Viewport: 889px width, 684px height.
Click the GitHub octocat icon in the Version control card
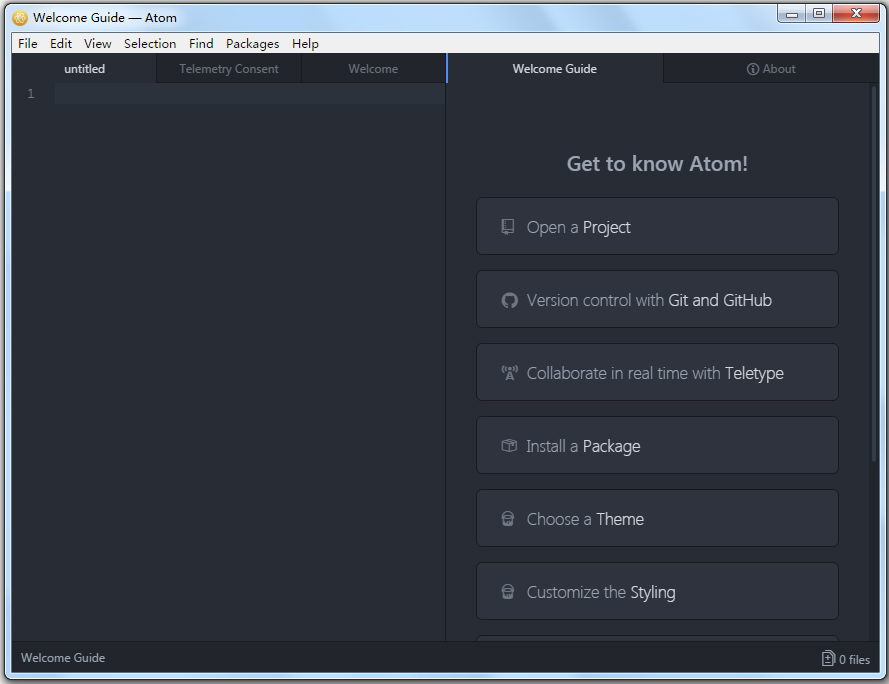[x=509, y=300]
